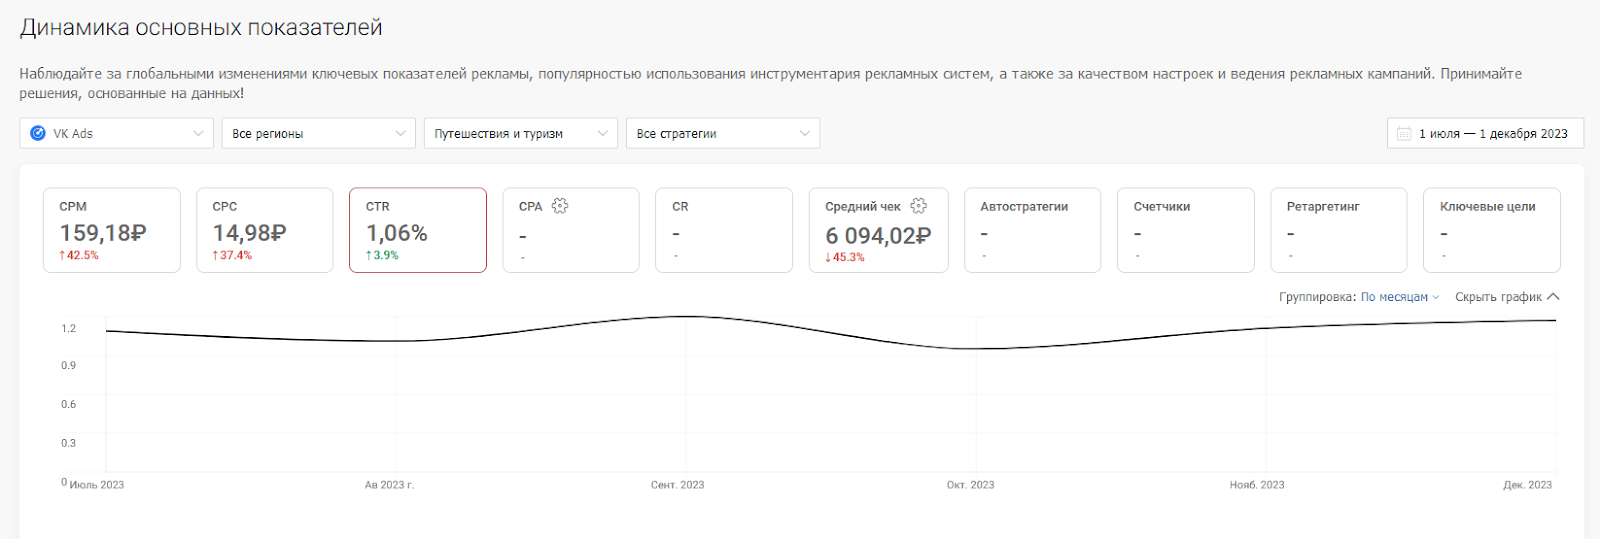Open the Все регионы dropdown
Image resolution: width=1600 pixels, height=539 pixels.
click(318, 133)
